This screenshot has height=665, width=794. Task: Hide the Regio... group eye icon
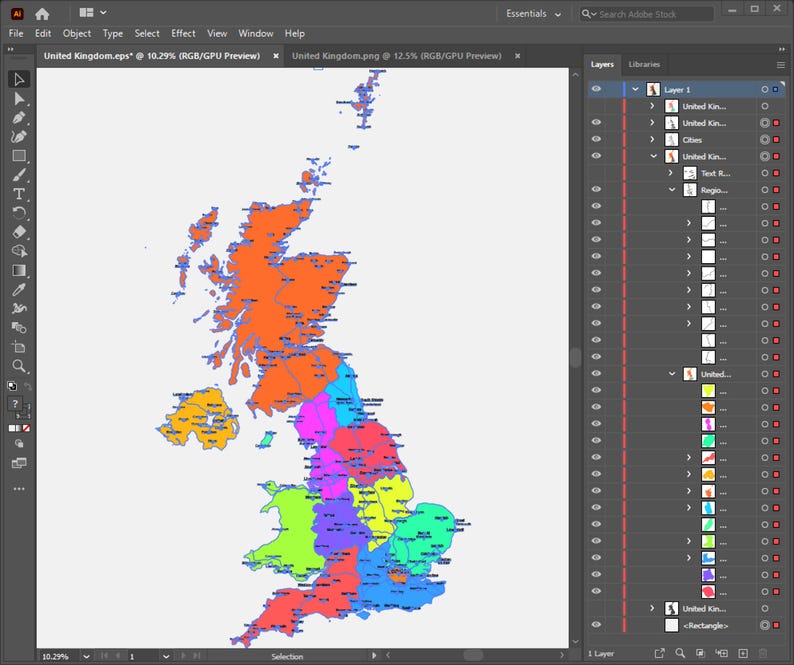coord(596,189)
